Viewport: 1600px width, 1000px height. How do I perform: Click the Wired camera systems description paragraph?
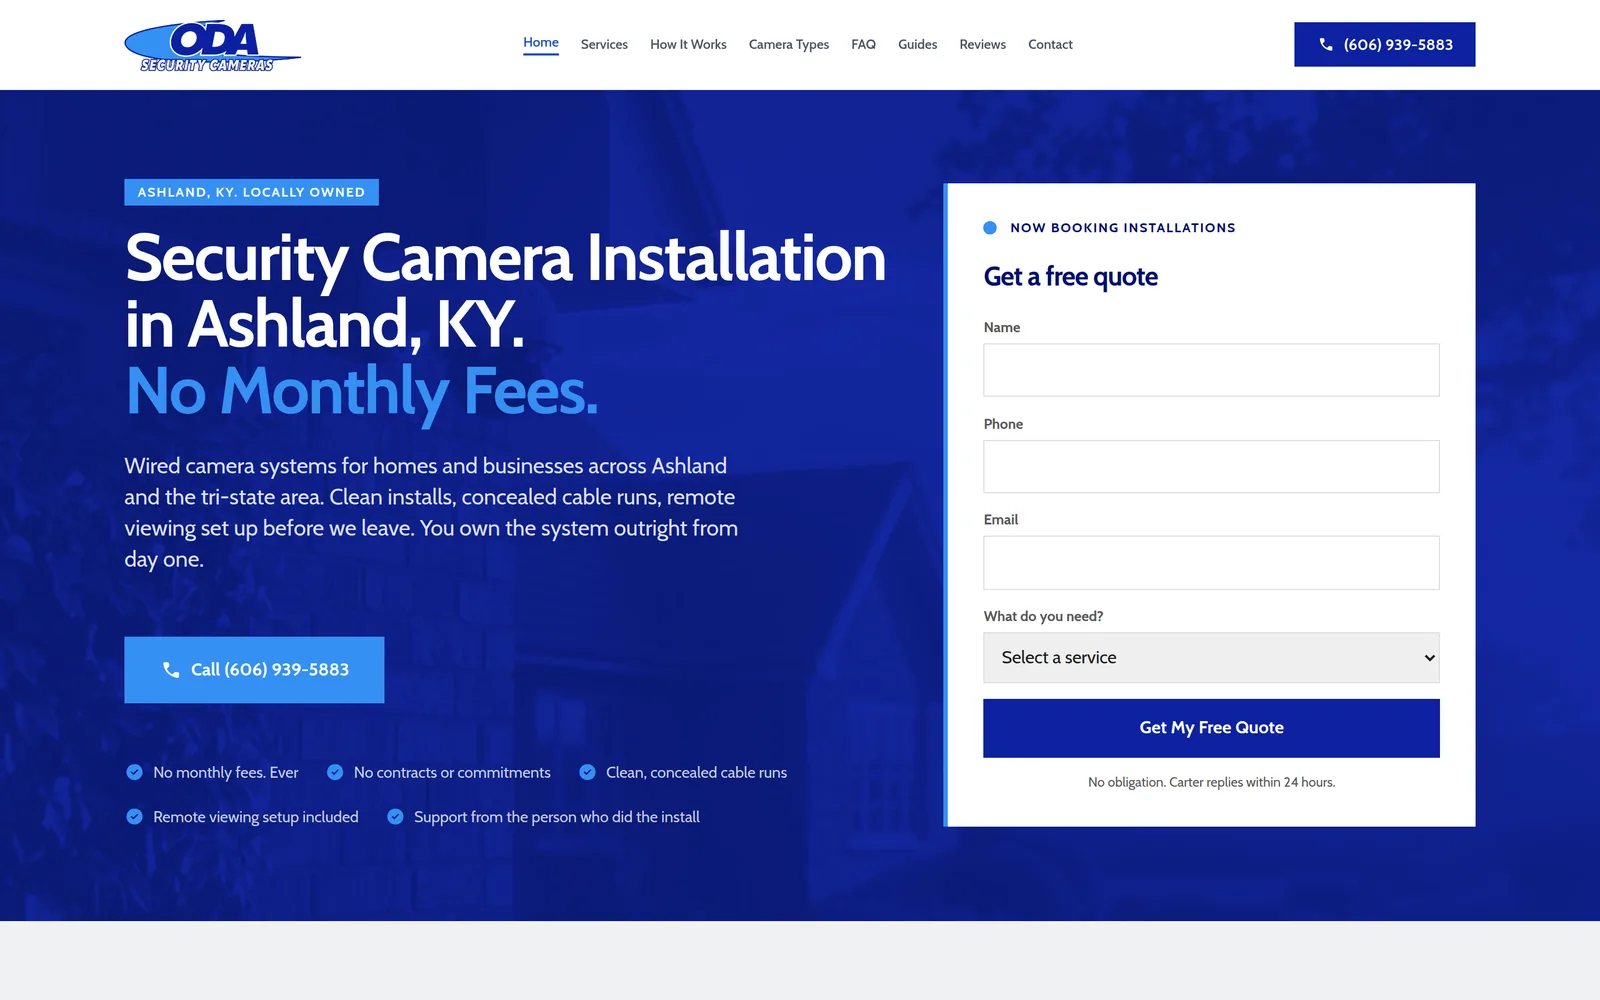(x=431, y=513)
